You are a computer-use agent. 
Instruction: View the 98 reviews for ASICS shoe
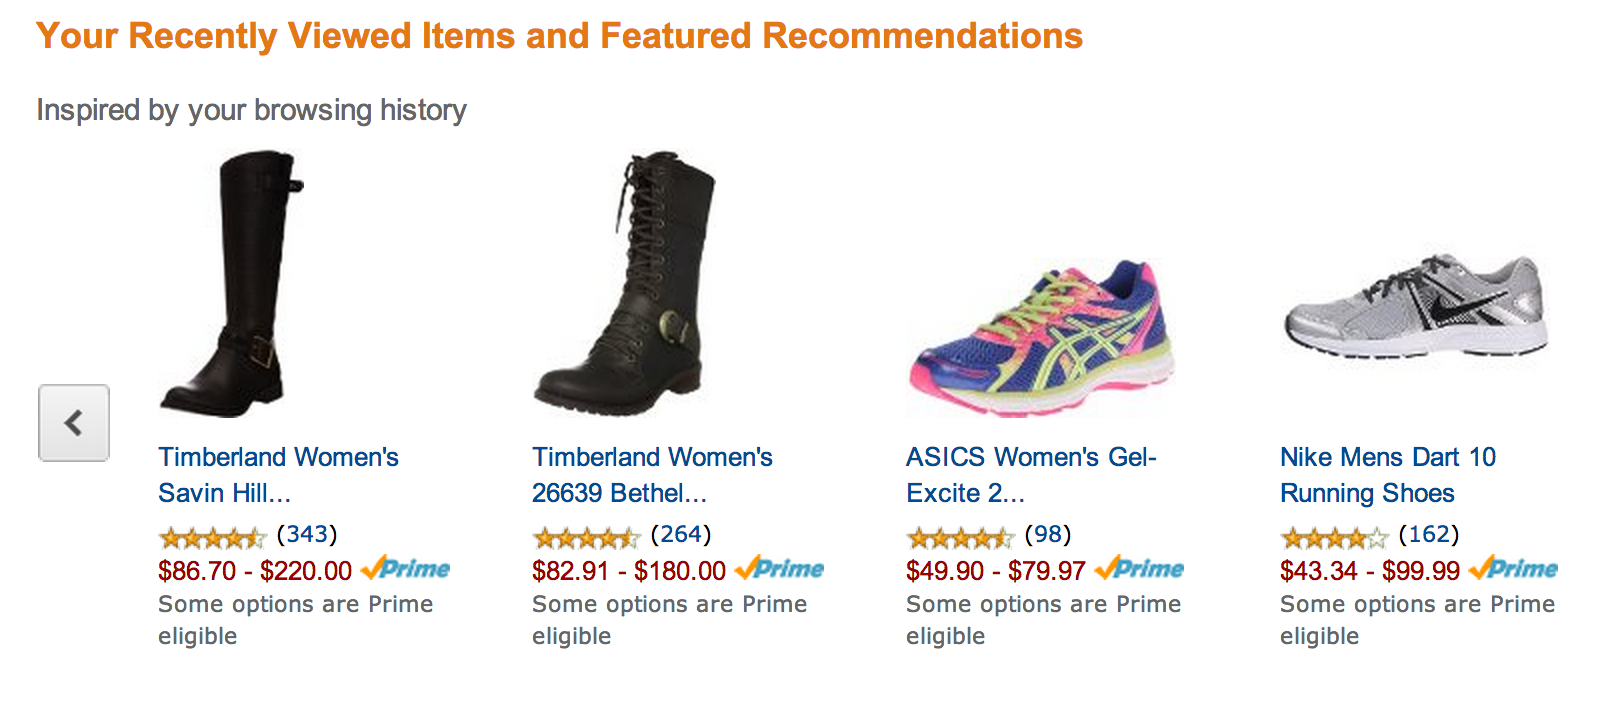(1048, 534)
